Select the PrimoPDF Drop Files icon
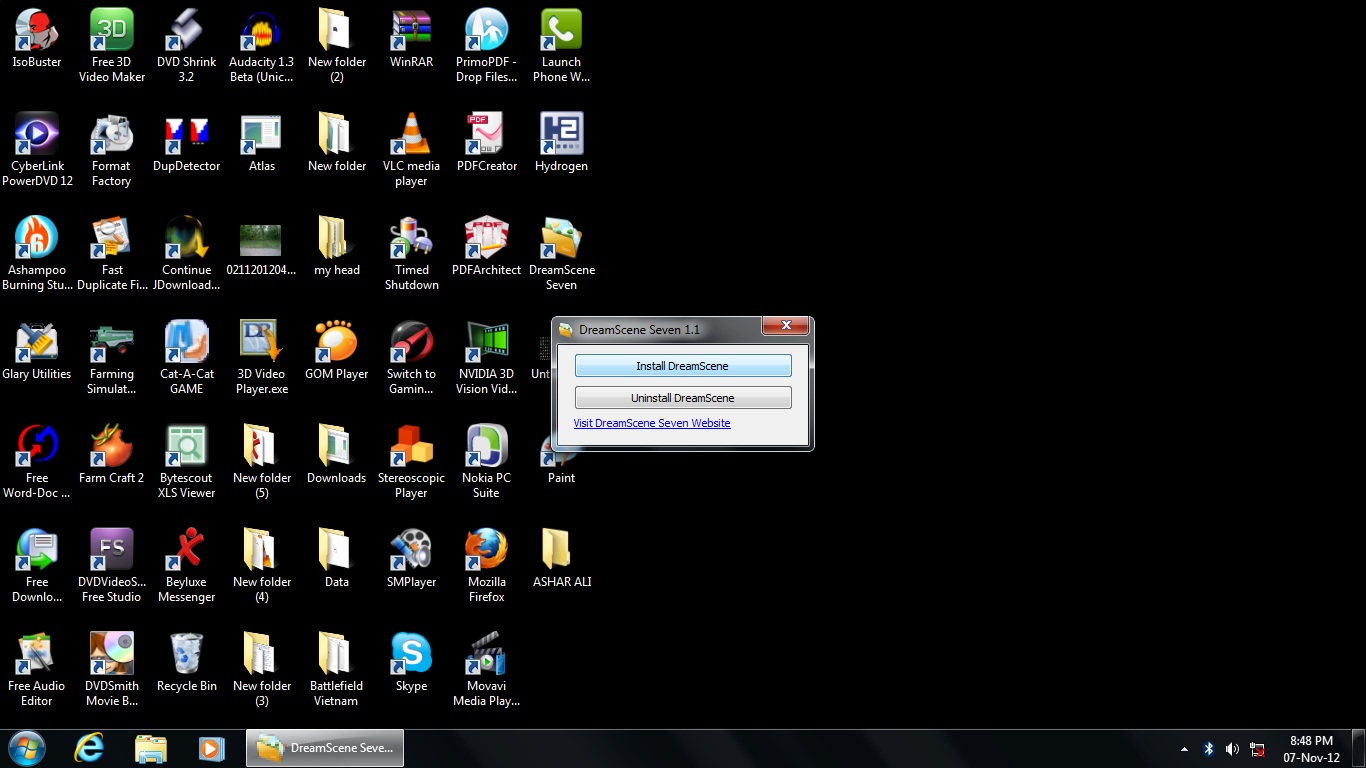The image size is (1366, 768). click(x=487, y=46)
